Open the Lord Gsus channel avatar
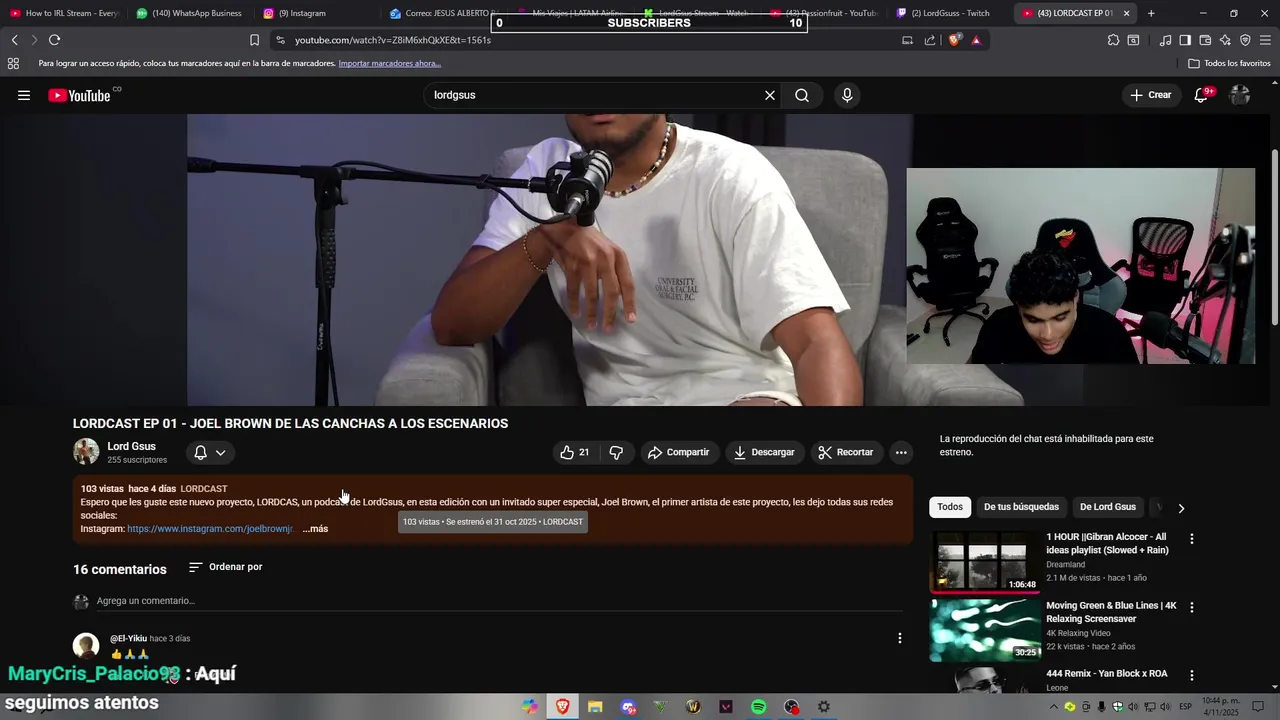This screenshot has width=1280, height=720. 86,452
